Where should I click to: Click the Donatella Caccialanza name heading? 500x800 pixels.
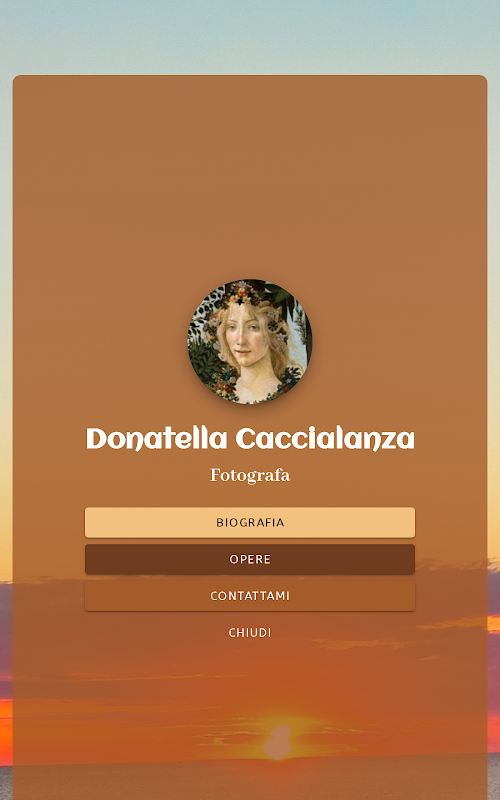(x=250, y=439)
